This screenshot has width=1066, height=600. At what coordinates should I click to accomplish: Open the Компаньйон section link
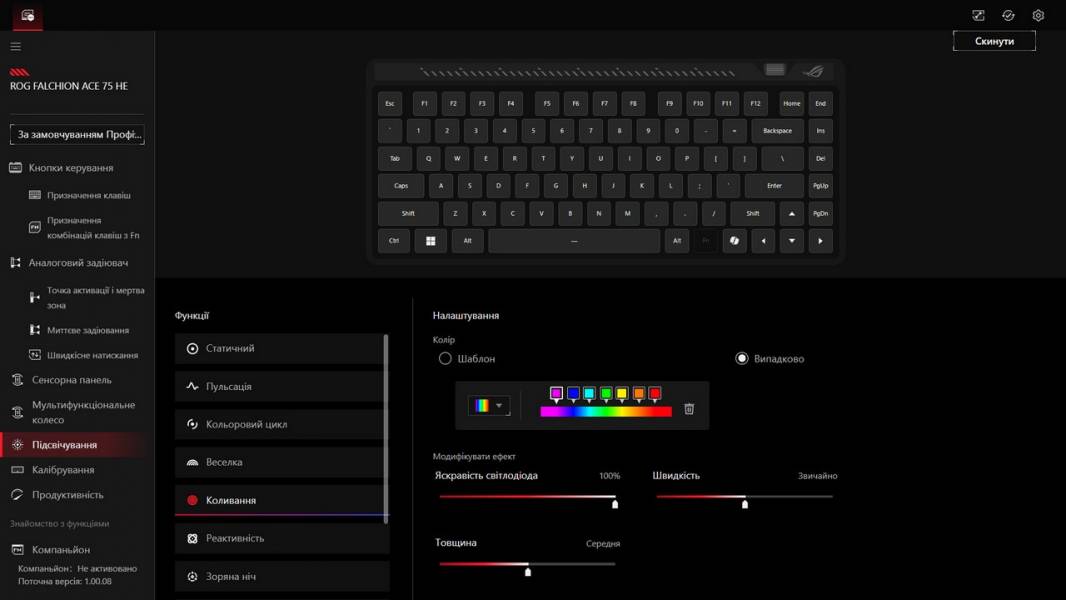click(x=60, y=550)
